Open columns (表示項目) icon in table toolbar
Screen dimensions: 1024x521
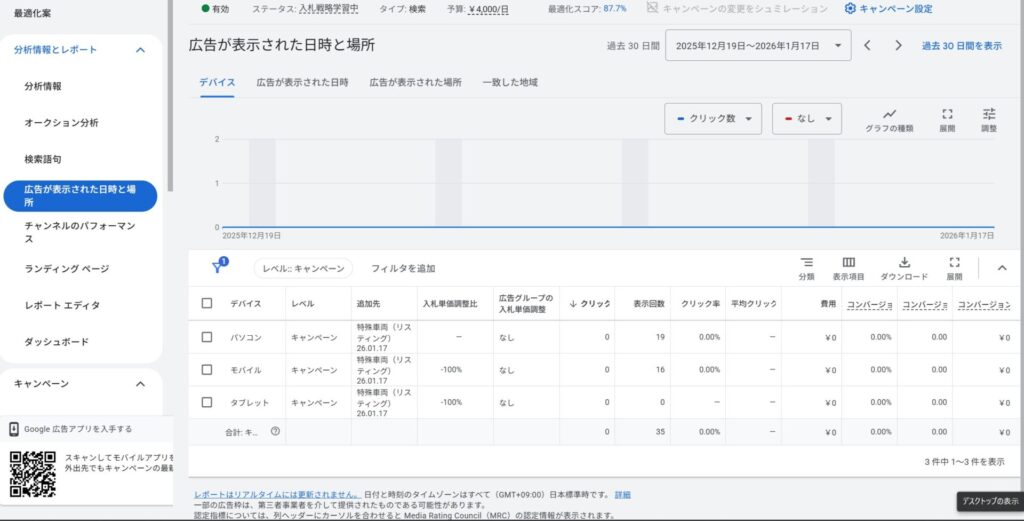(848, 262)
